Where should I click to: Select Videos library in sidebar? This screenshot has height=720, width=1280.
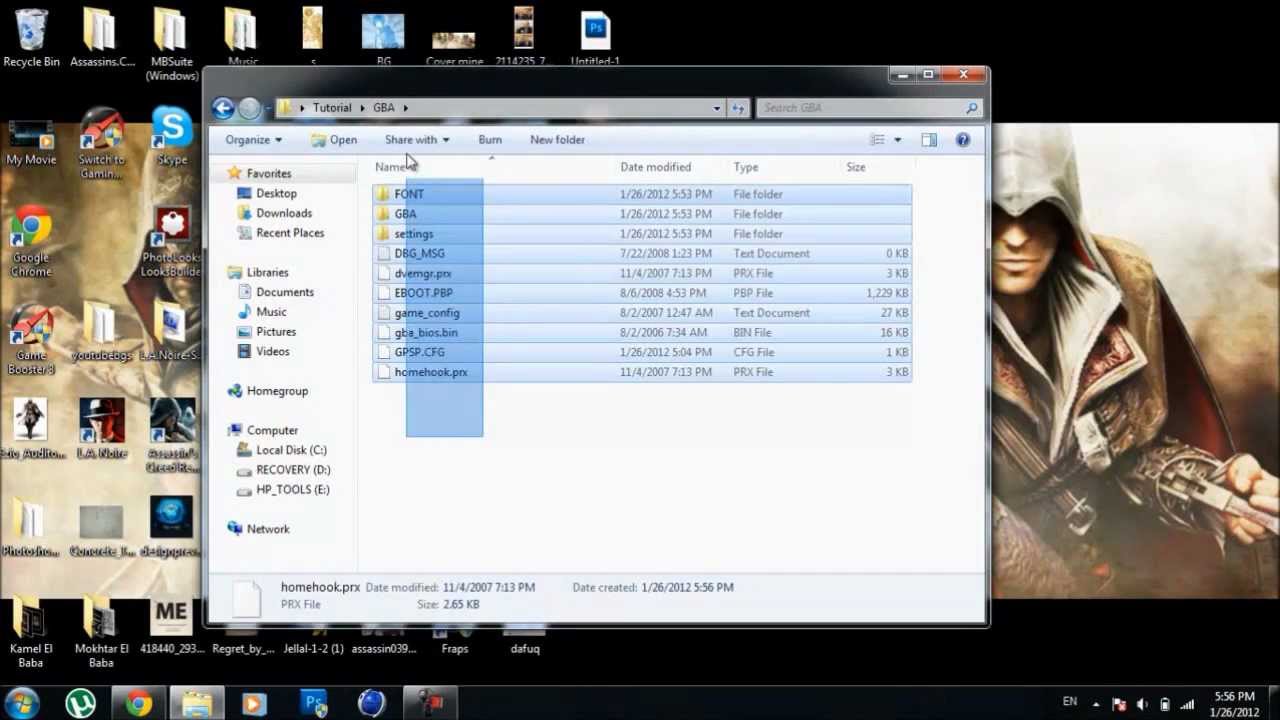pyautogui.click(x=273, y=352)
